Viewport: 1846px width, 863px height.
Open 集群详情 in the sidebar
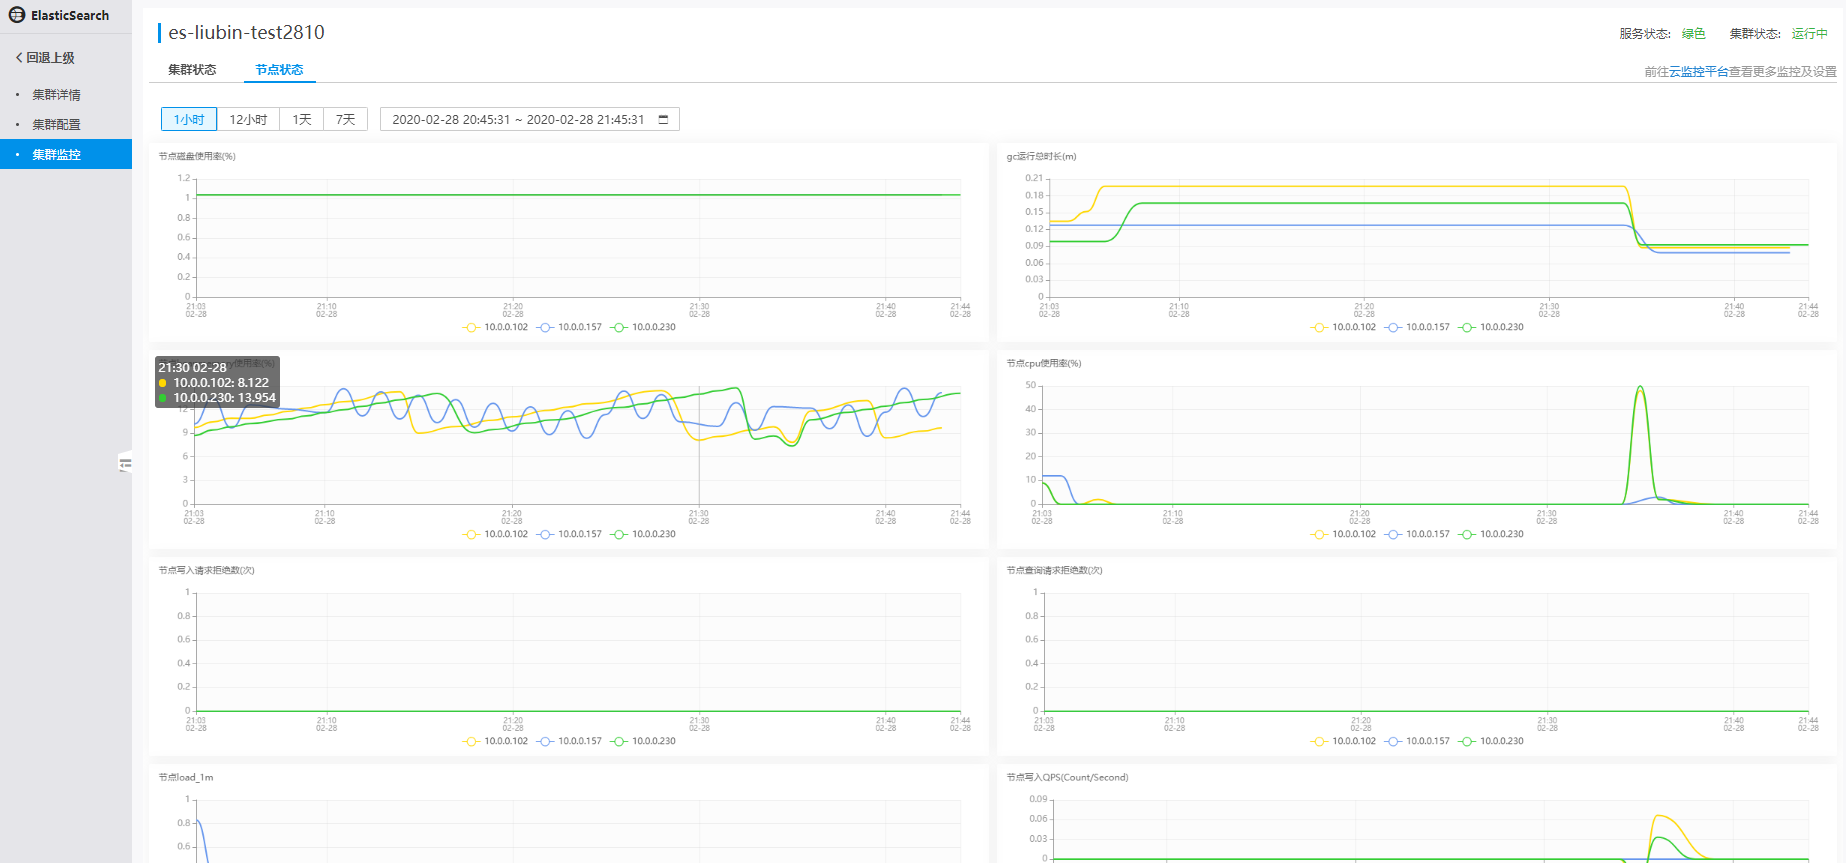[56, 95]
